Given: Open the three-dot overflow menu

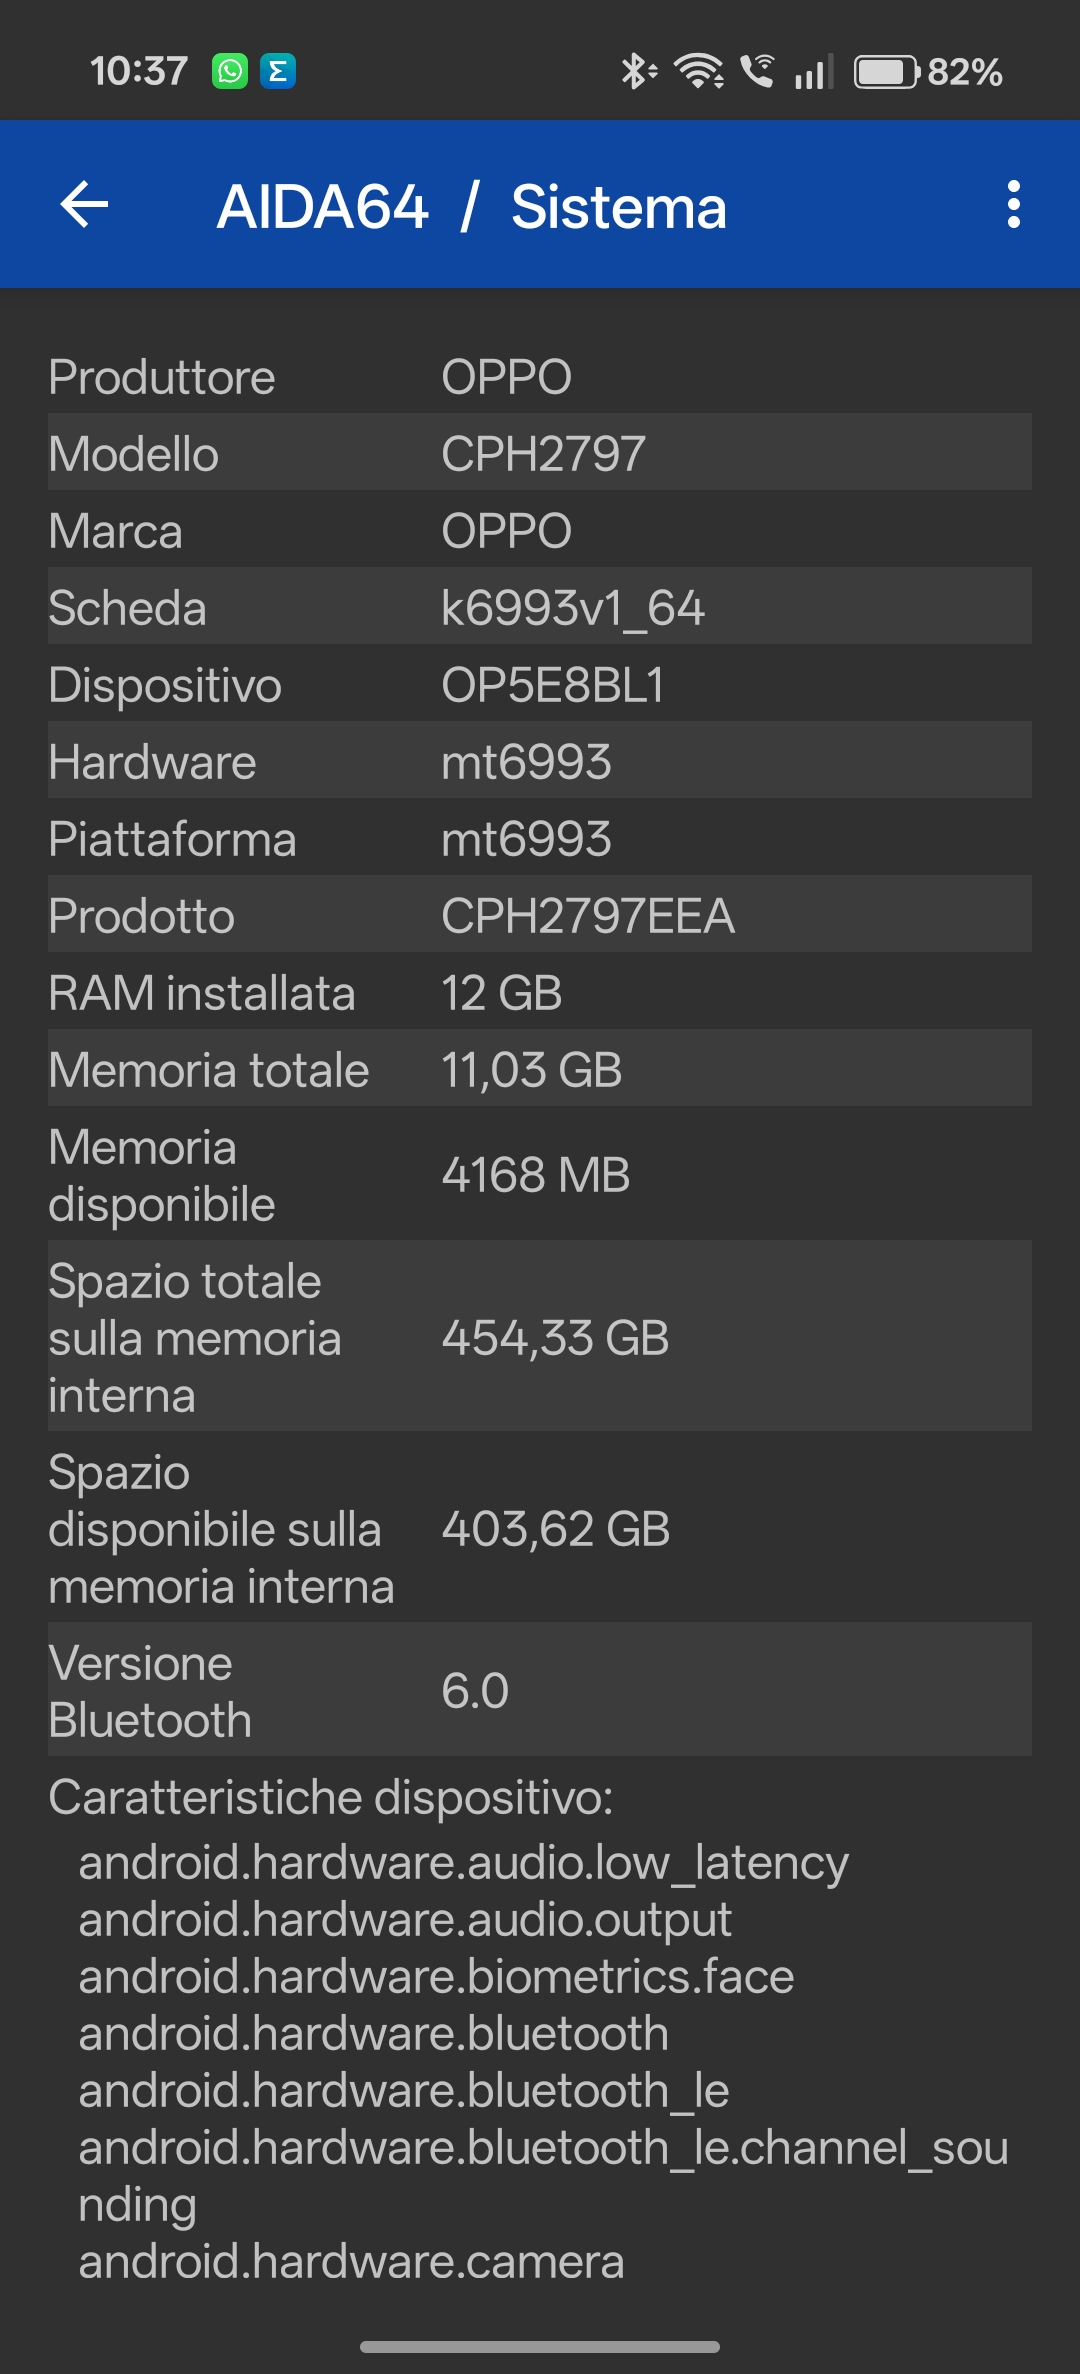Looking at the screenshot, I should (1013, 205).
